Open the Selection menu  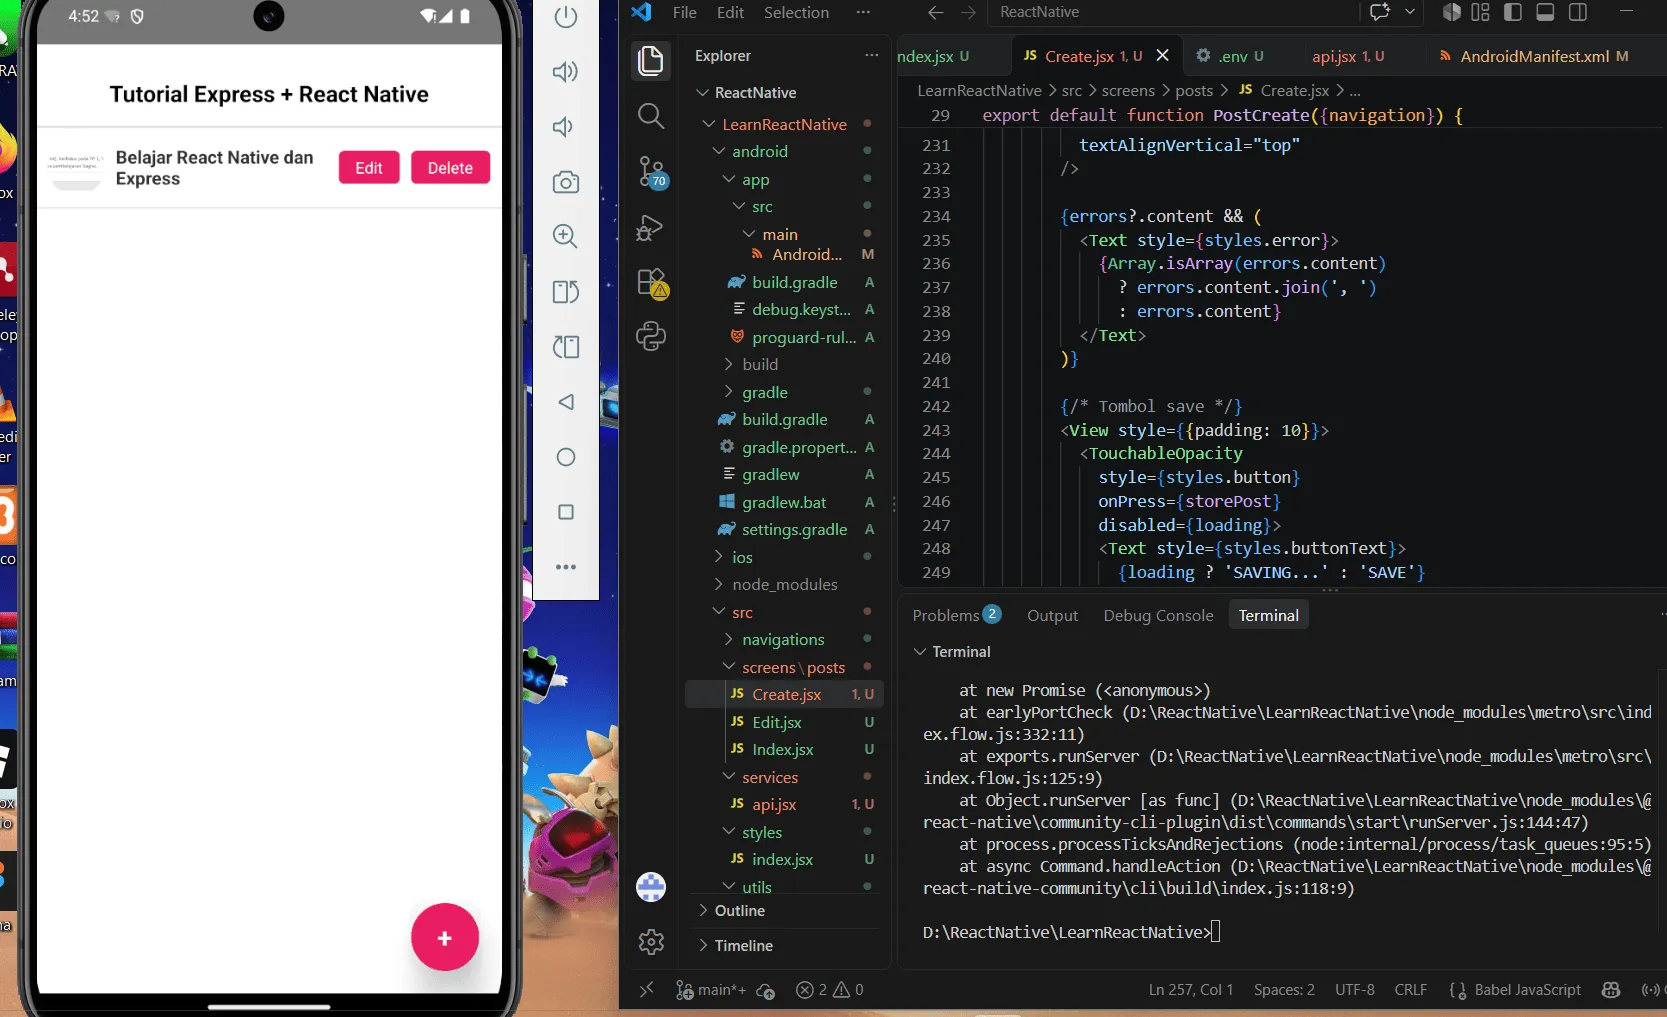(x=797, y=12)
